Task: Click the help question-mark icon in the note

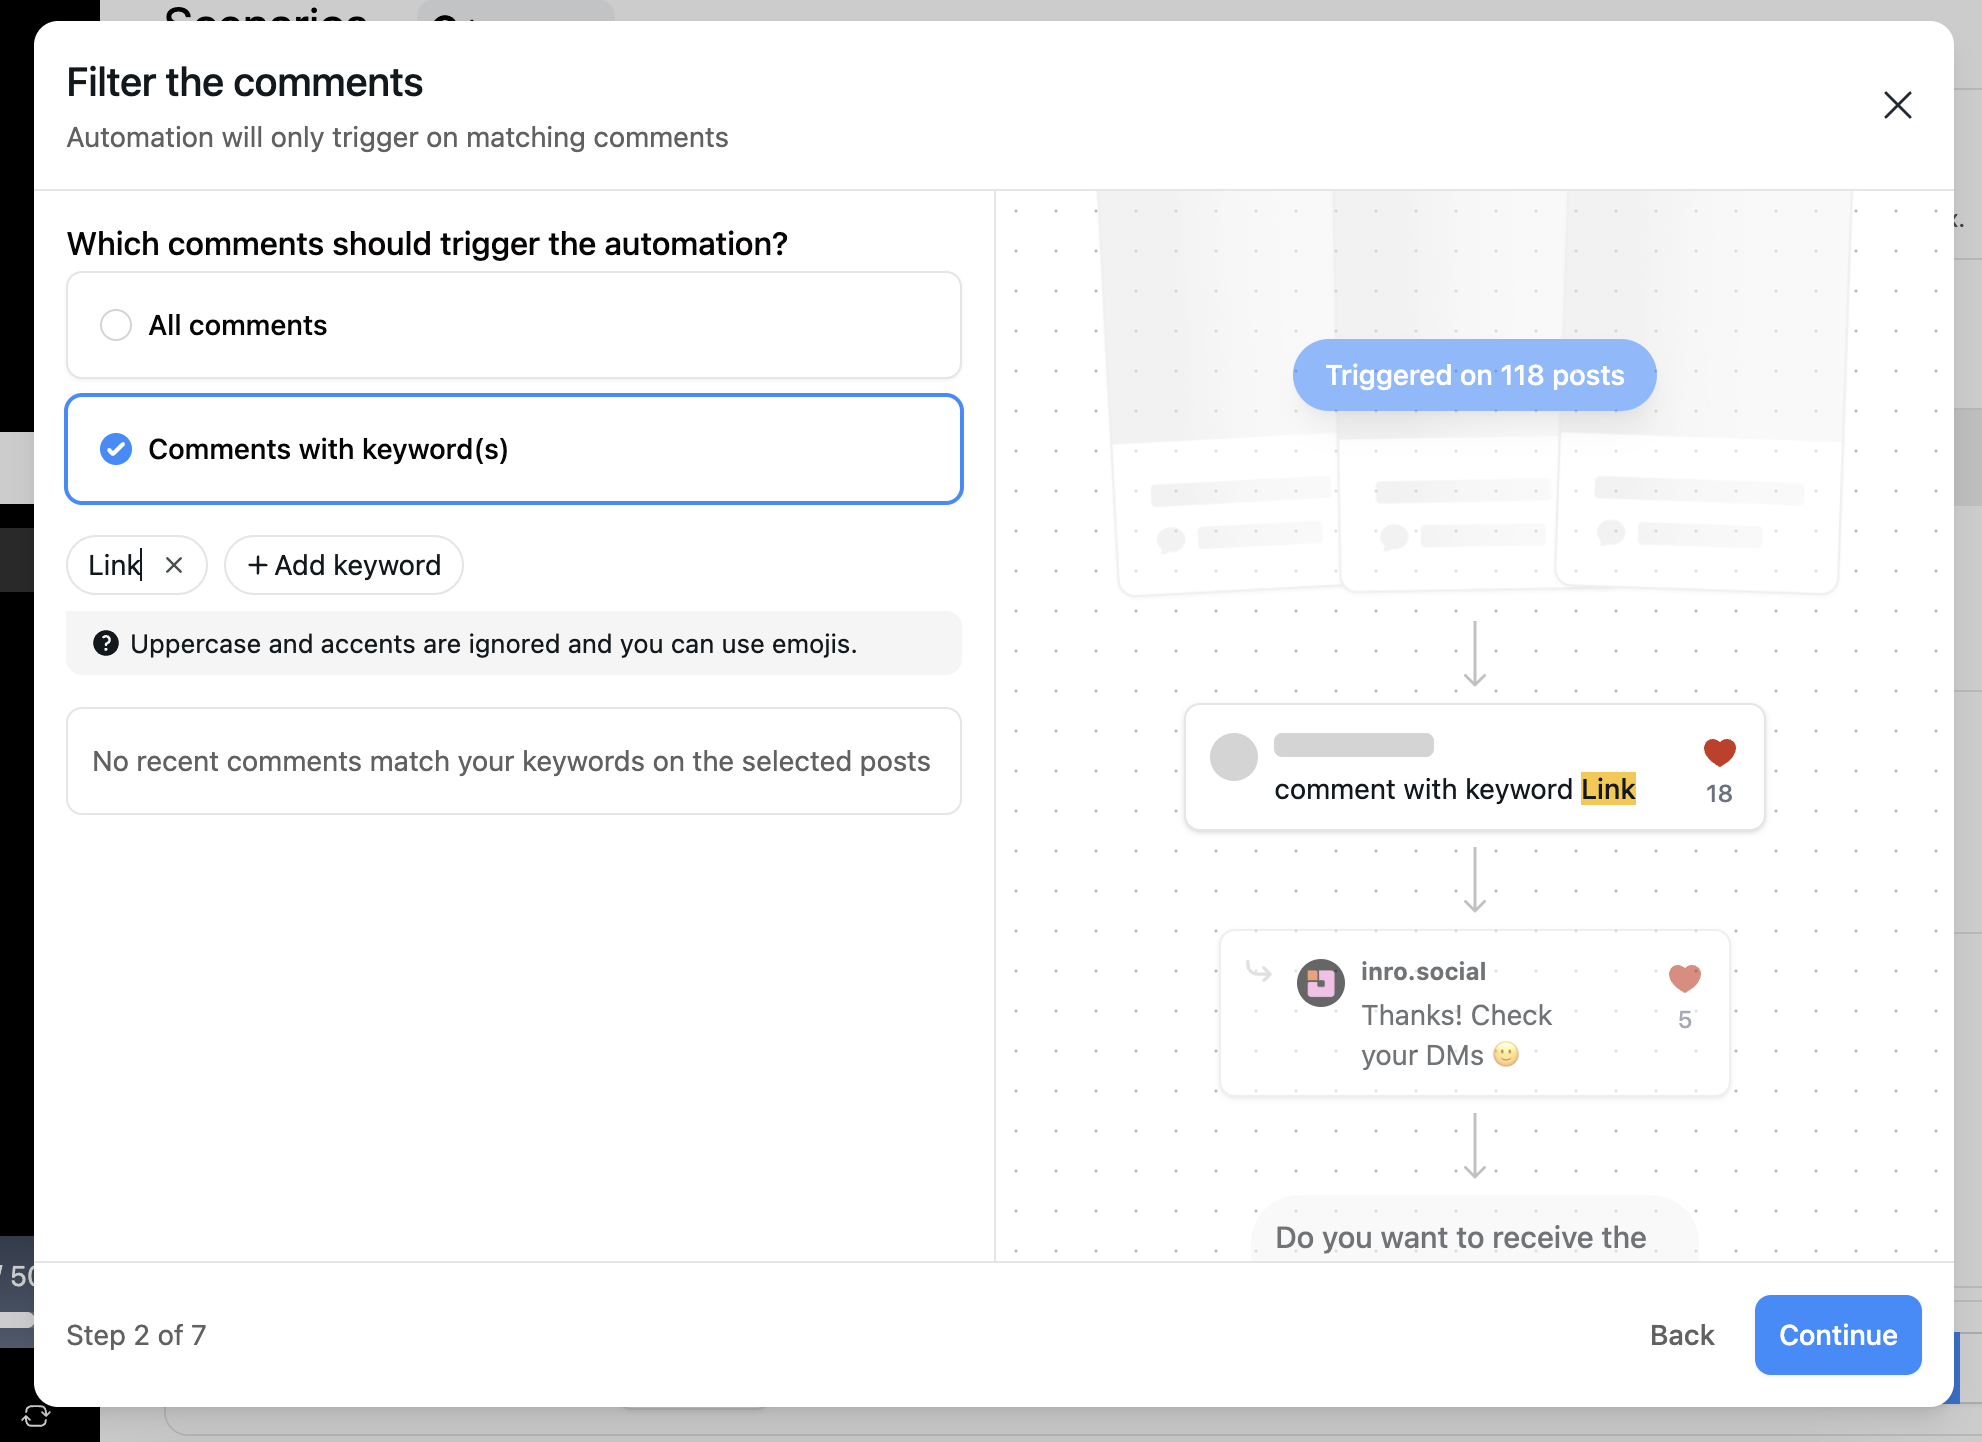Action: point(107,643)
